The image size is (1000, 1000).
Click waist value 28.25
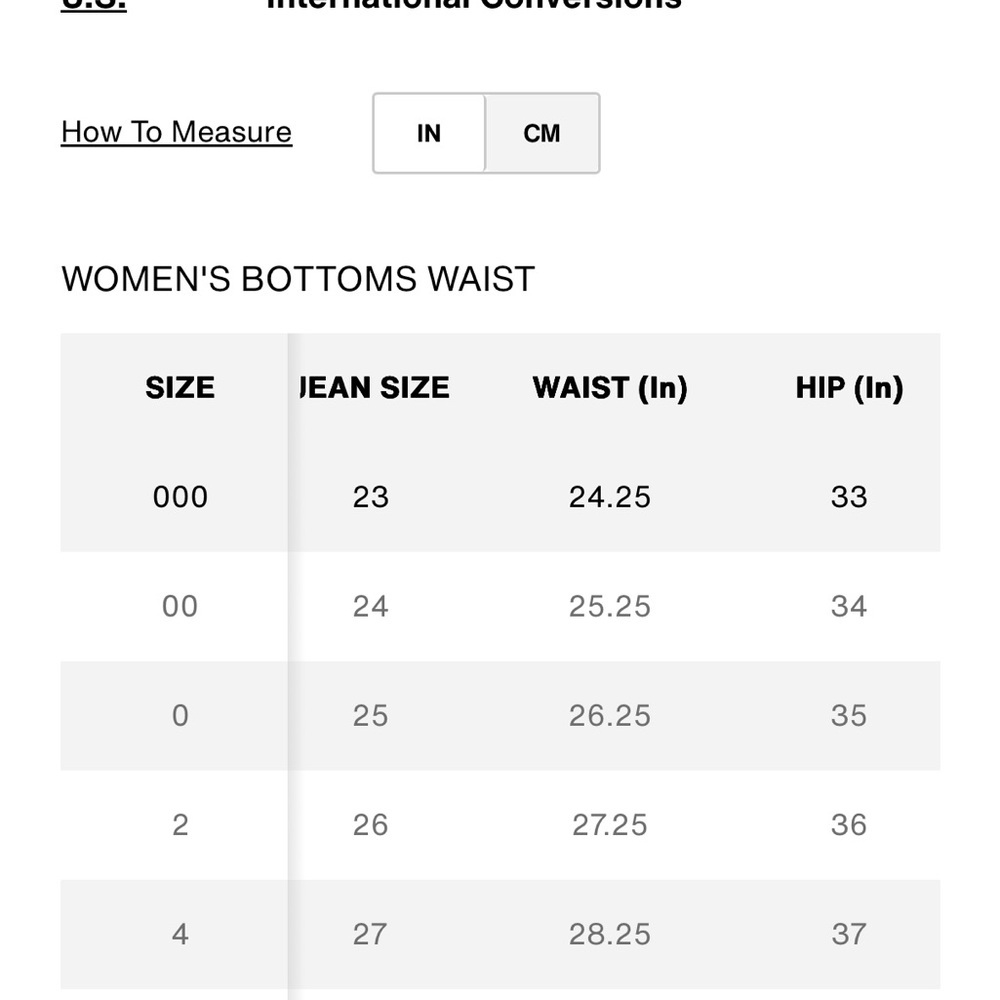point(610,934)
